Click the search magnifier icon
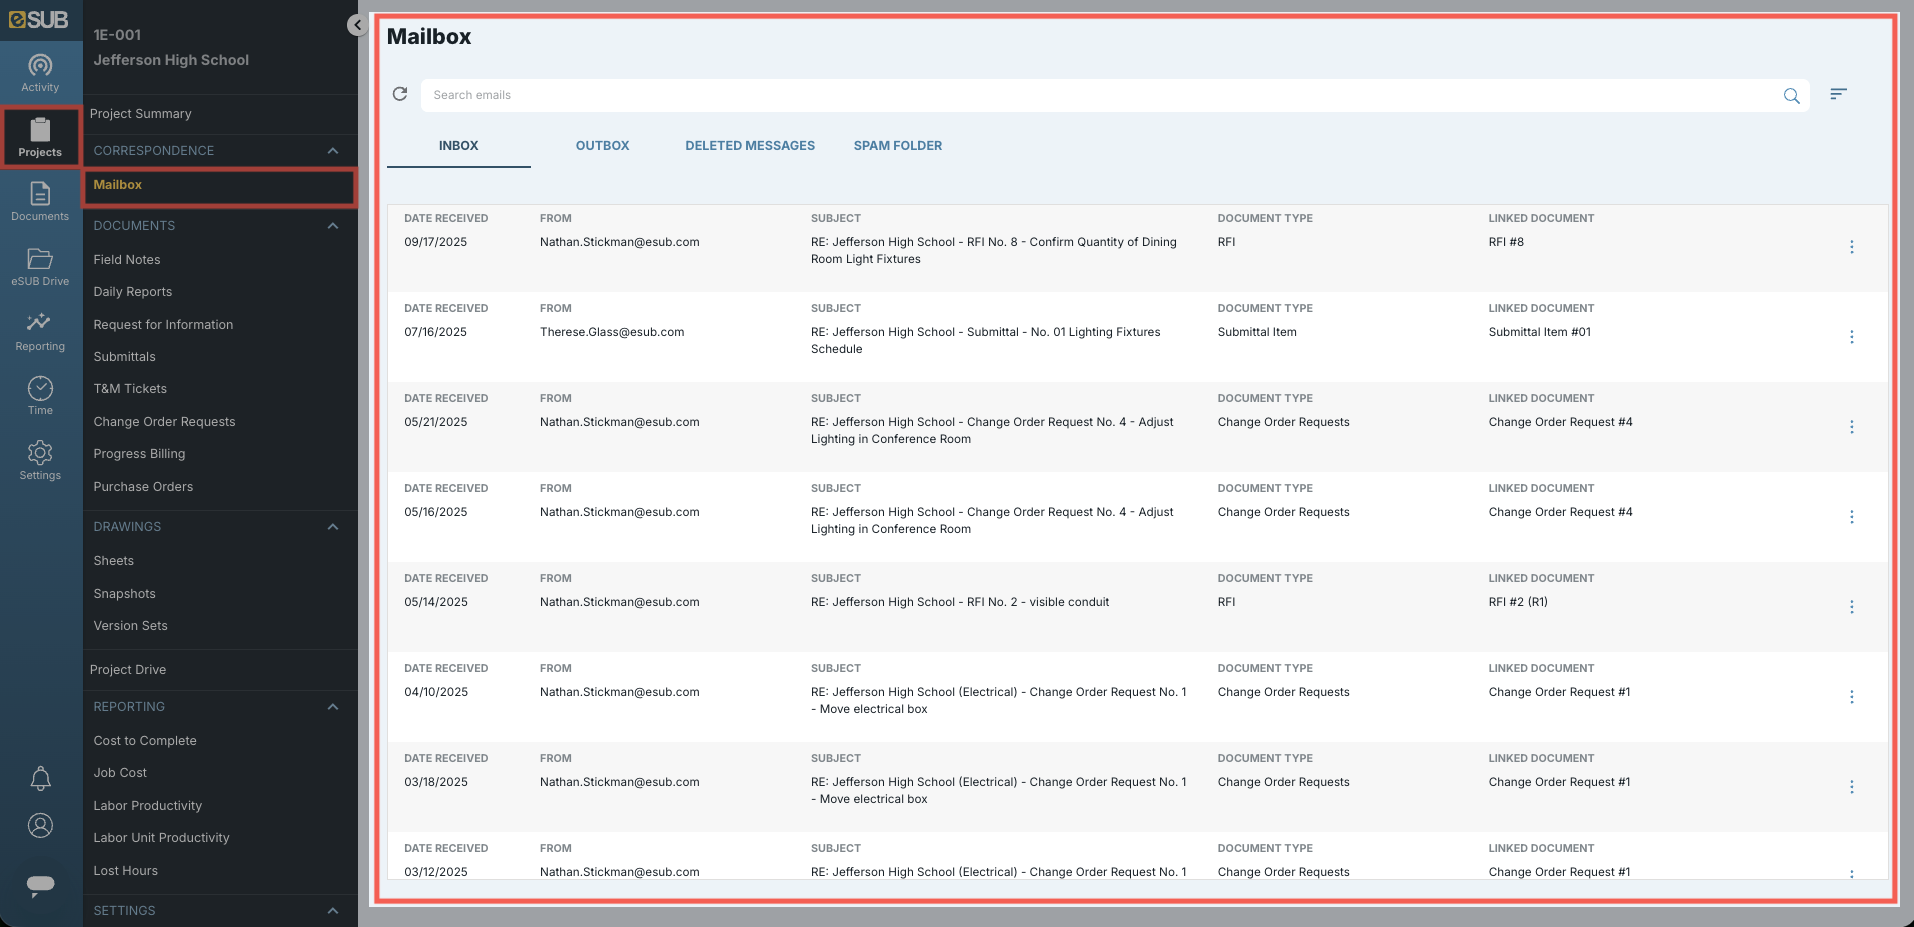 click(x=1791, y=96)
